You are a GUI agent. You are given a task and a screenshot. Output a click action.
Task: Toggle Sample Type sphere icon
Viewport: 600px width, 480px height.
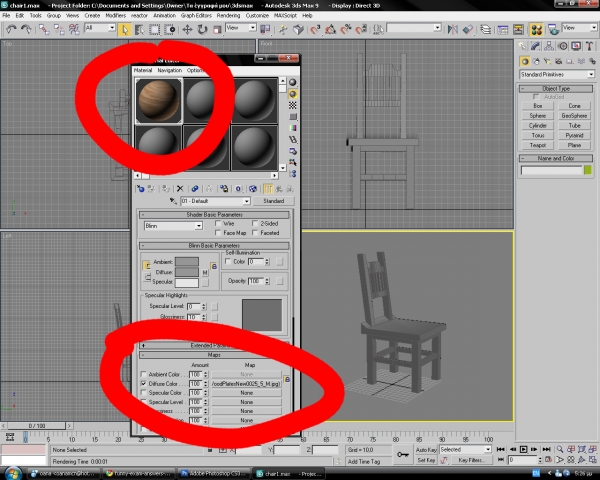293,82
